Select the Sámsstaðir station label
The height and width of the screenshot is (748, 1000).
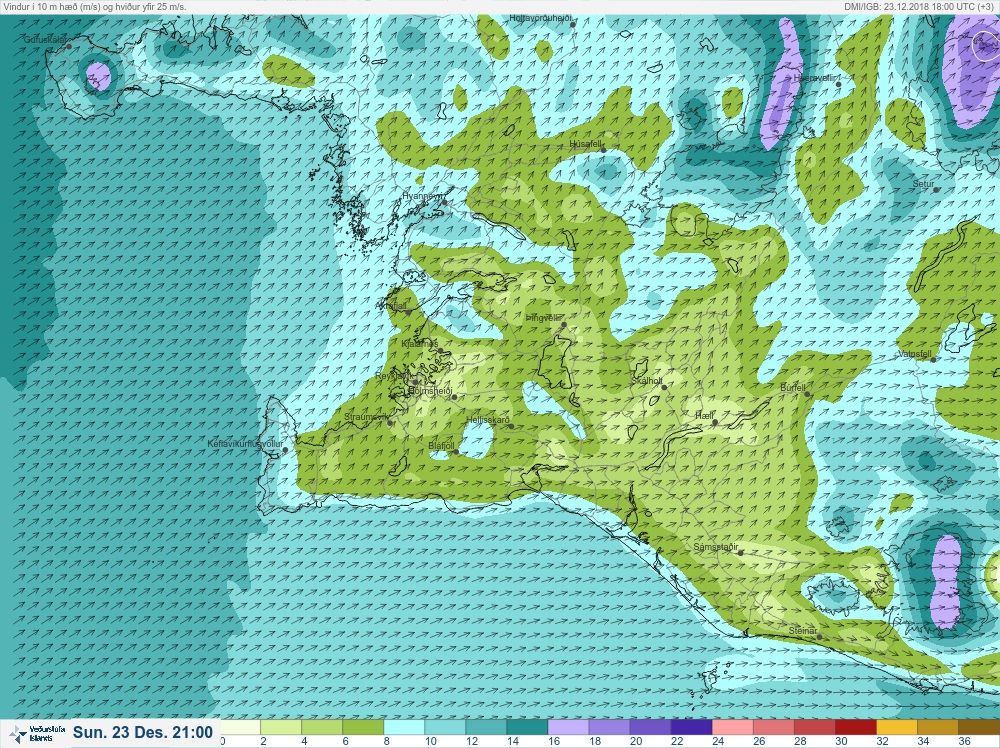pyautogui.click(x=716, y=547)
